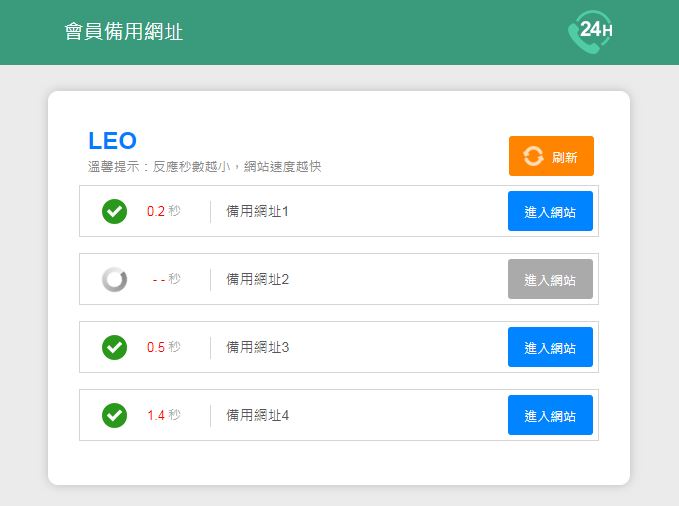Click the 溫馨提示 hint text
Image resolution: width=679 pixels, height=506 pixels.
point(205,166)
